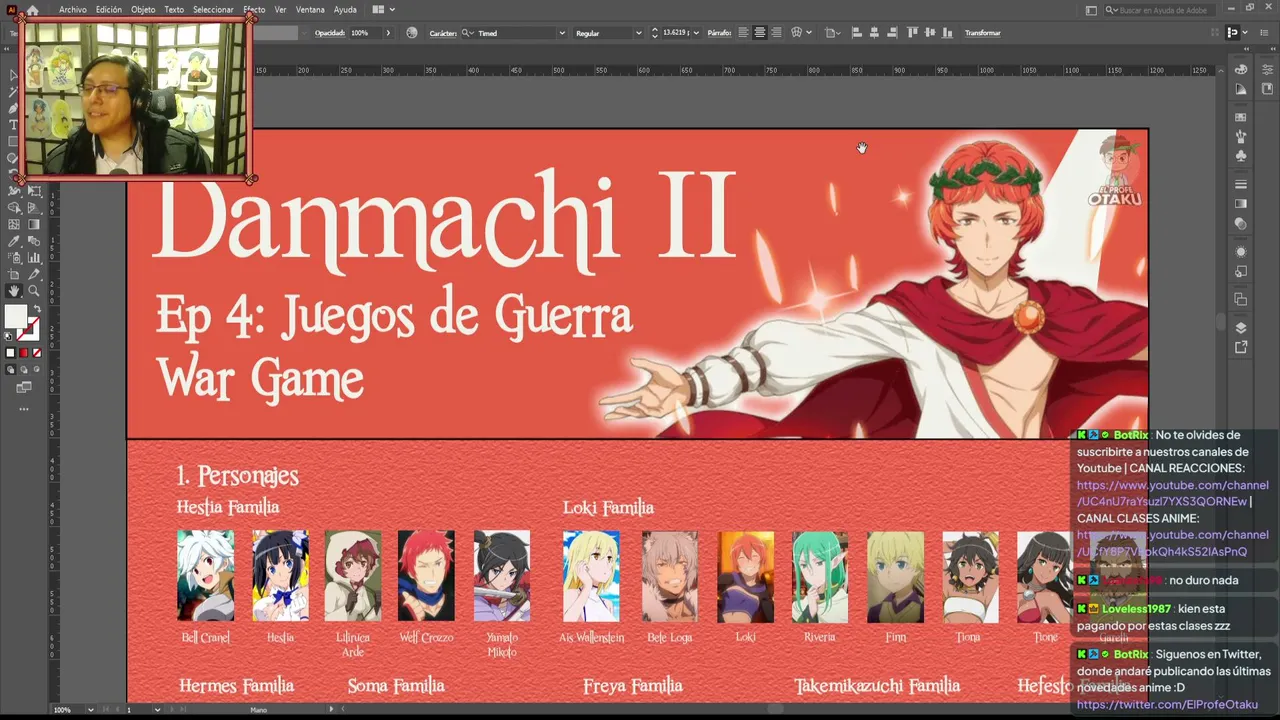Select the Eyedropper tool
1280x720 pixels.
coord(14,241)
